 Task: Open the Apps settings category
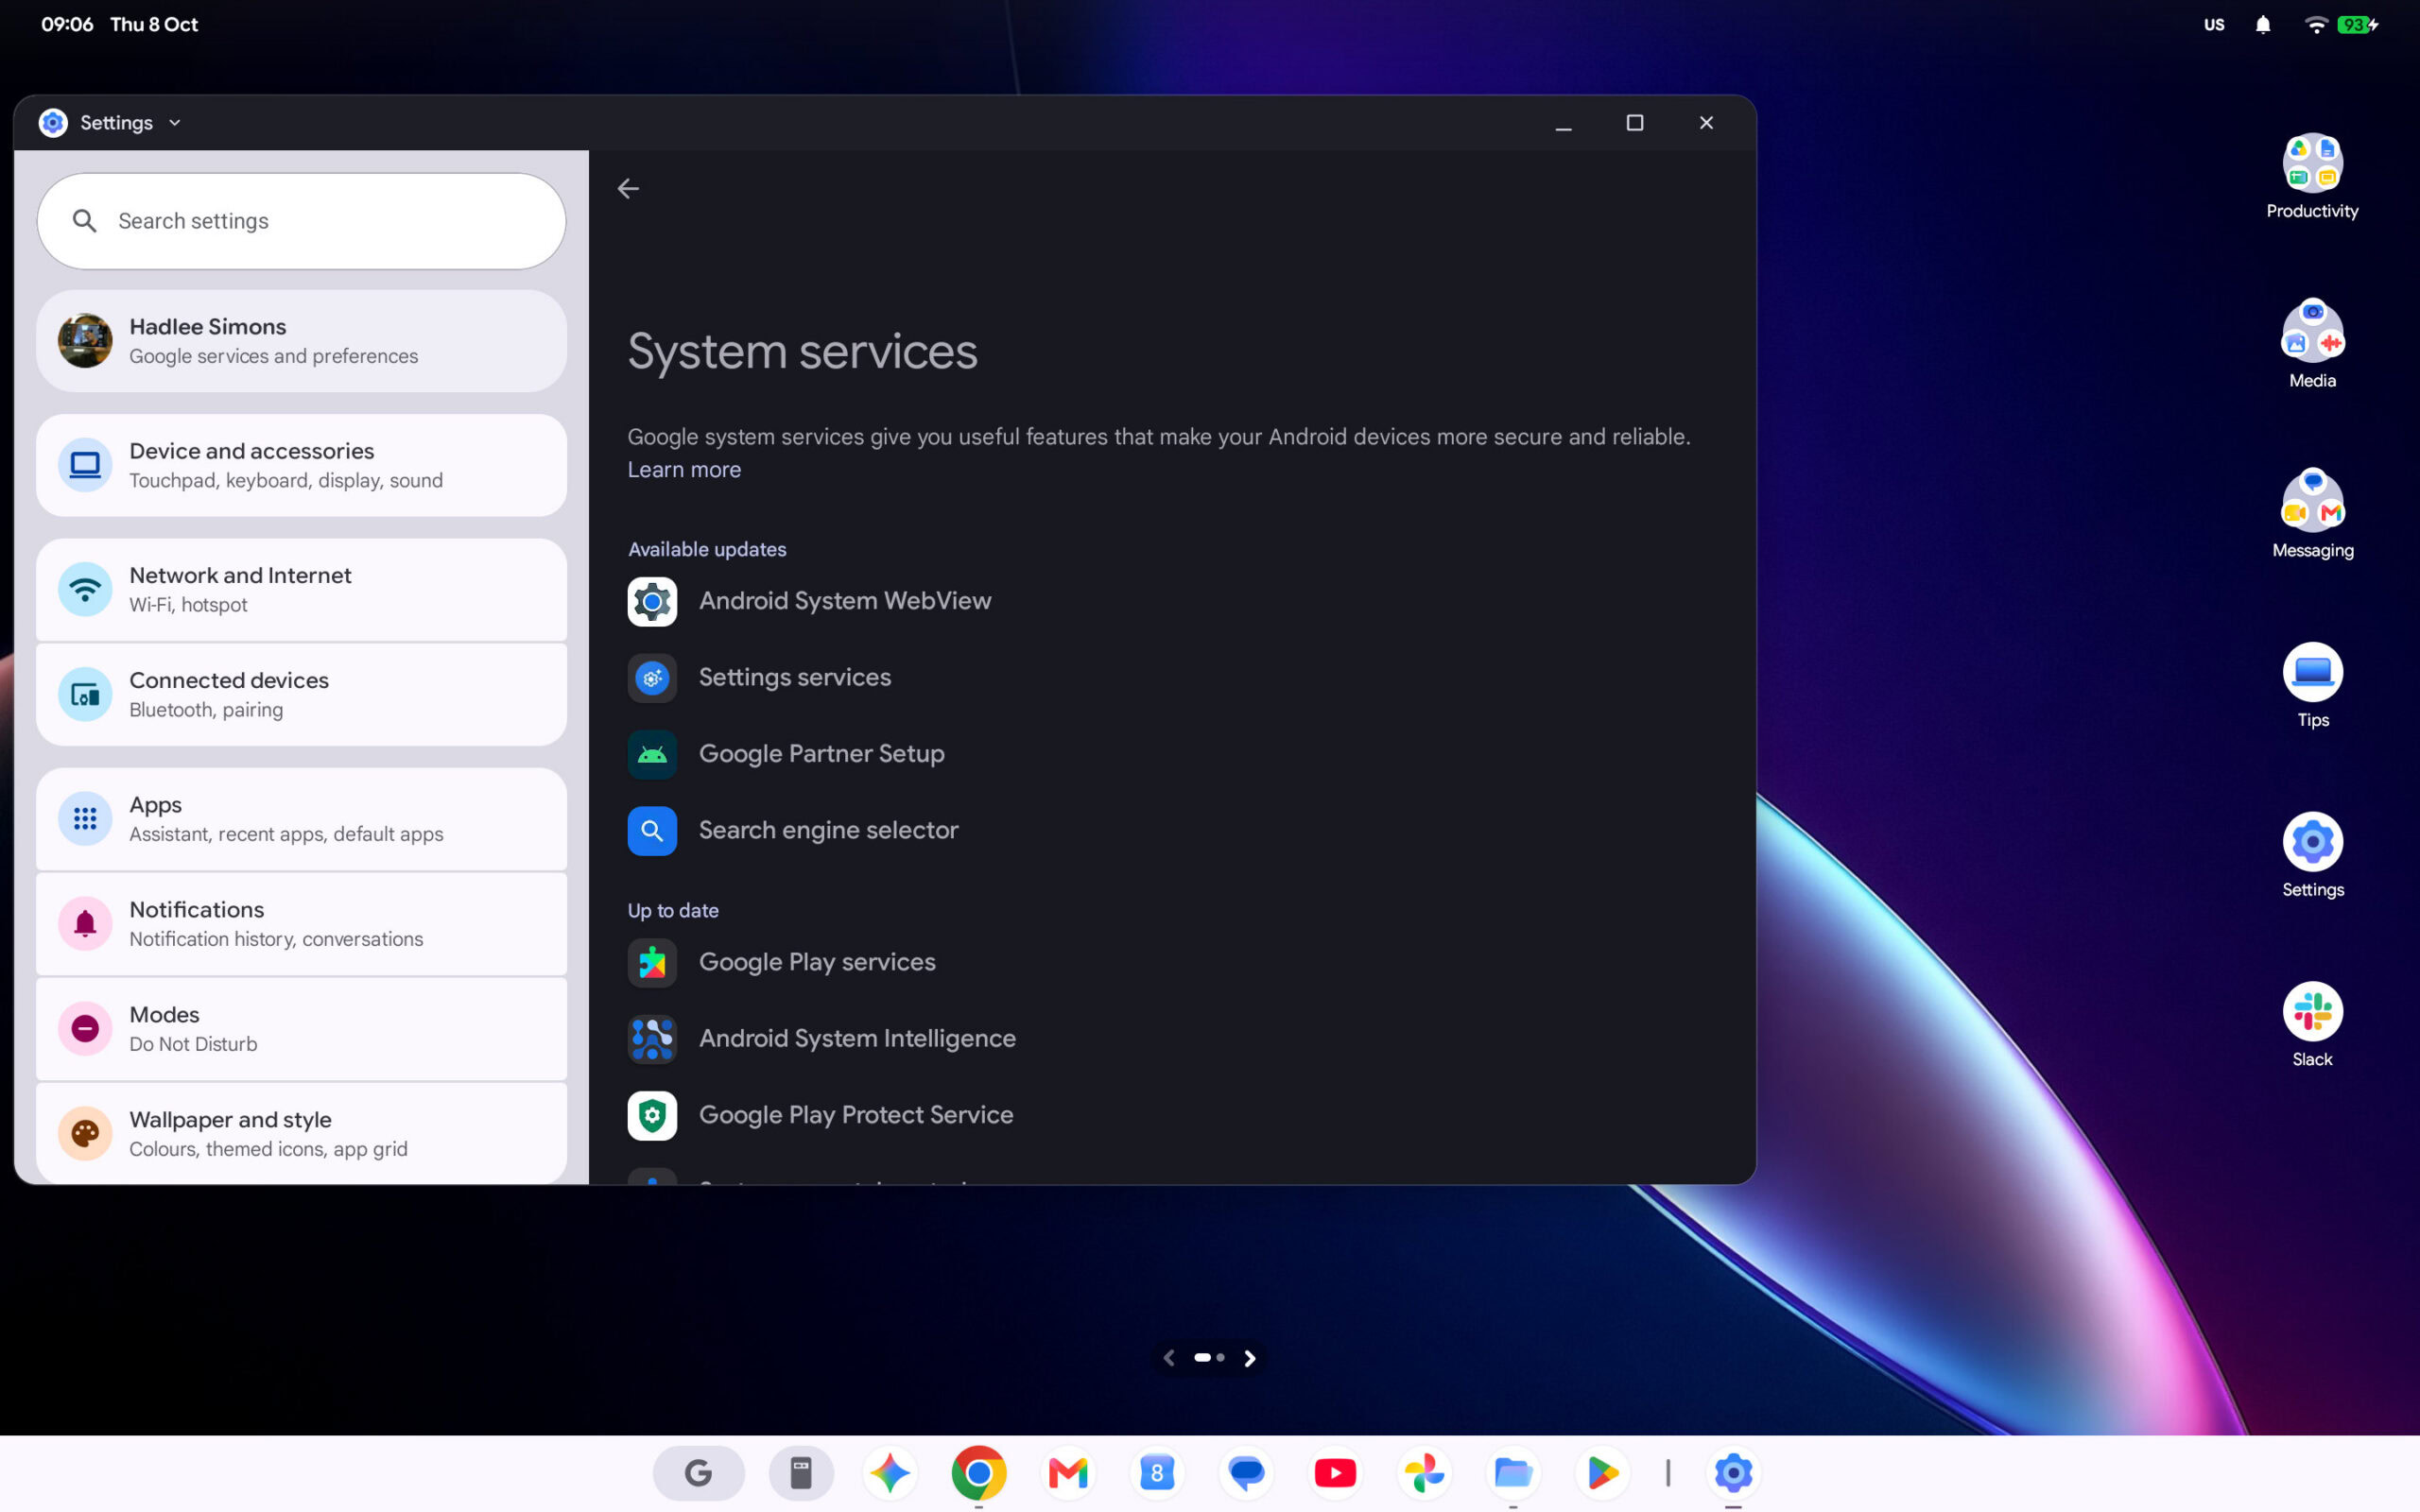coord(301,818)
